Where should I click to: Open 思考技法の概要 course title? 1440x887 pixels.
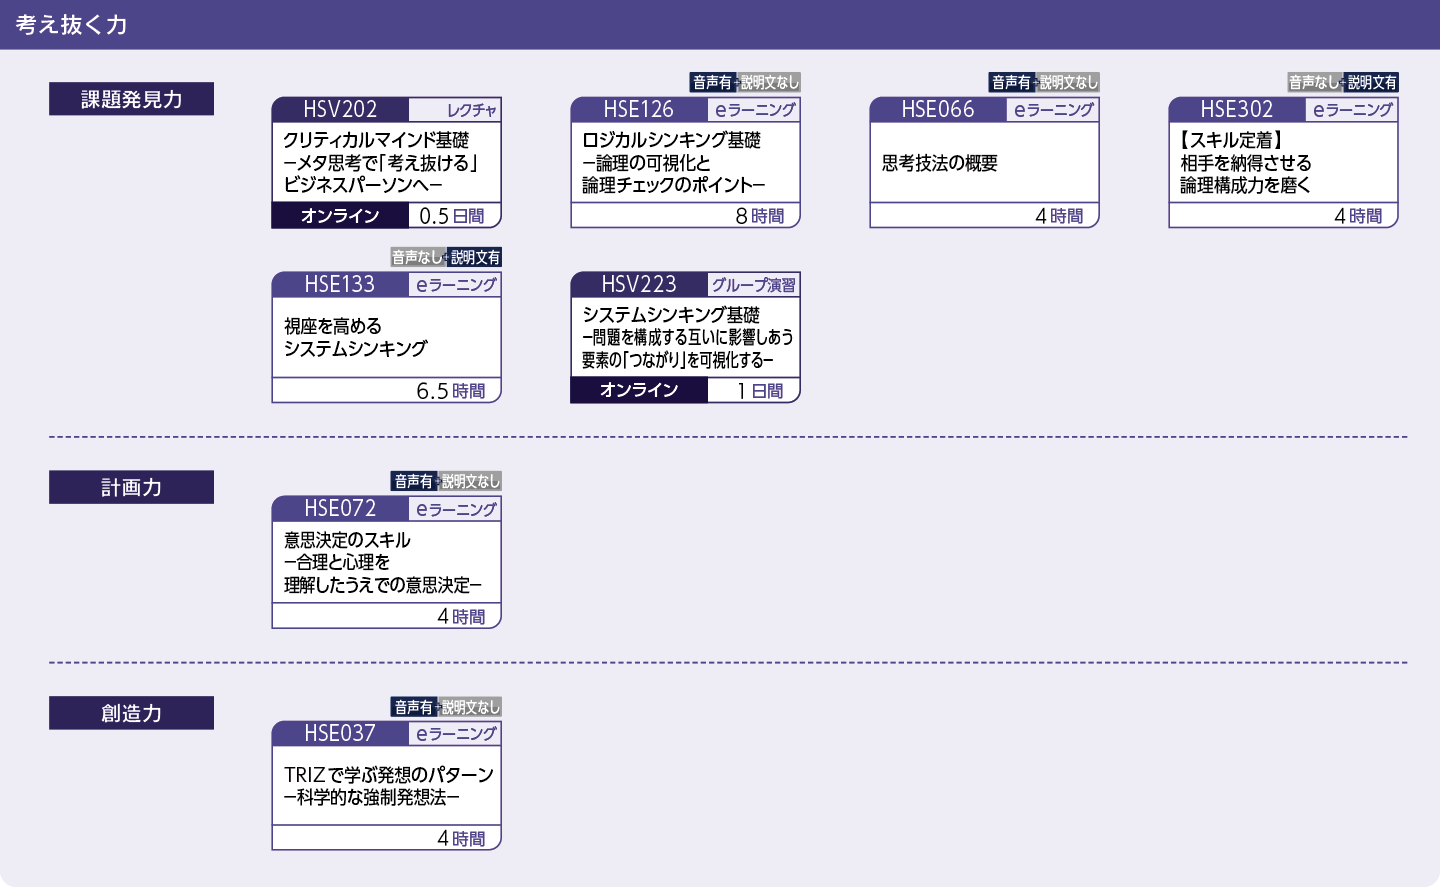(940, 163)
